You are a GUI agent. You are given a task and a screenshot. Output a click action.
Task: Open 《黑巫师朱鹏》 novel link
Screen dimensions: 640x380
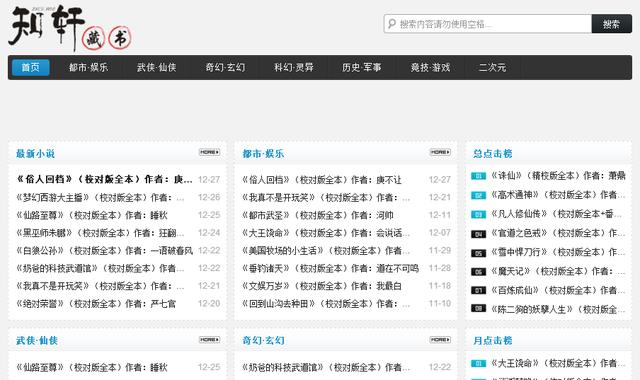pos(100,233)
